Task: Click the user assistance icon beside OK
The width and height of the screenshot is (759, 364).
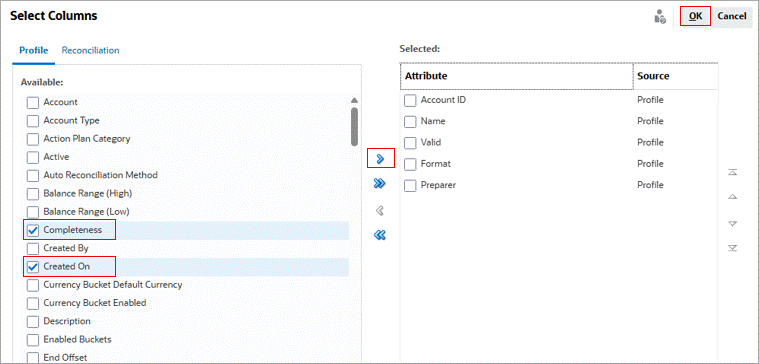Action: coord(660,16)
